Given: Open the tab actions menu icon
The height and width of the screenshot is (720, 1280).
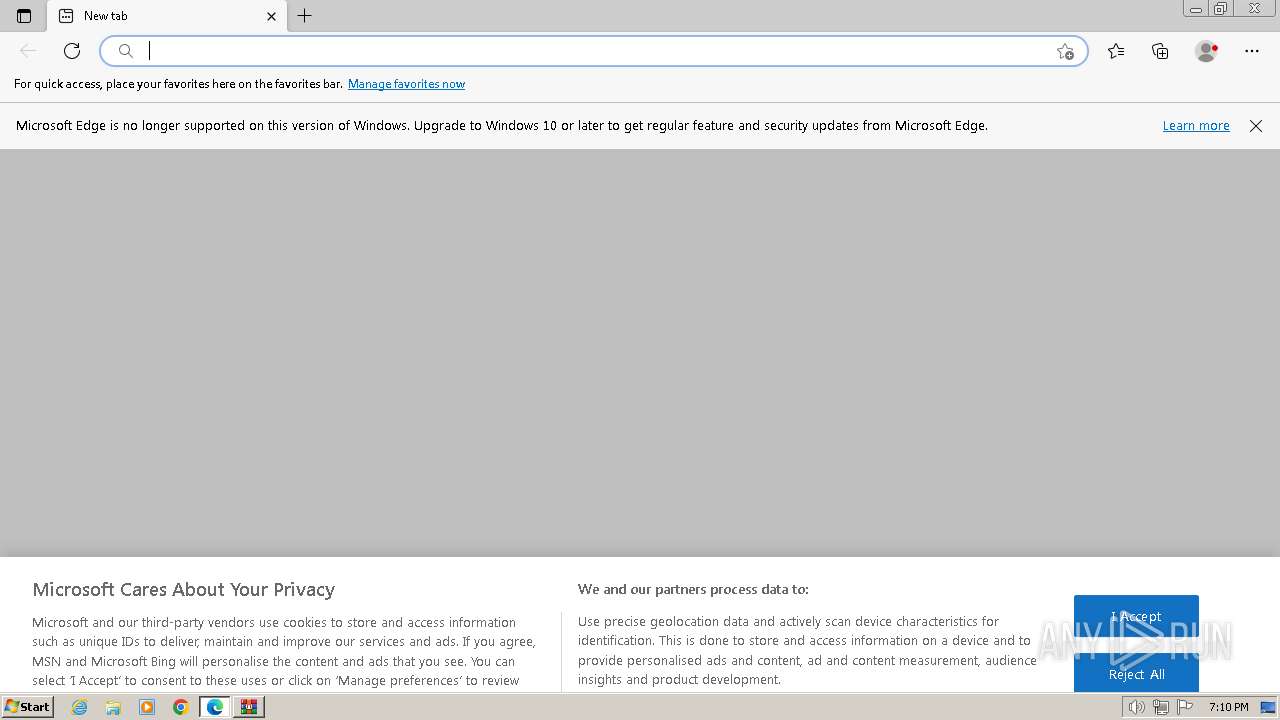Looking at the screenshot, I should coord(24,16).
